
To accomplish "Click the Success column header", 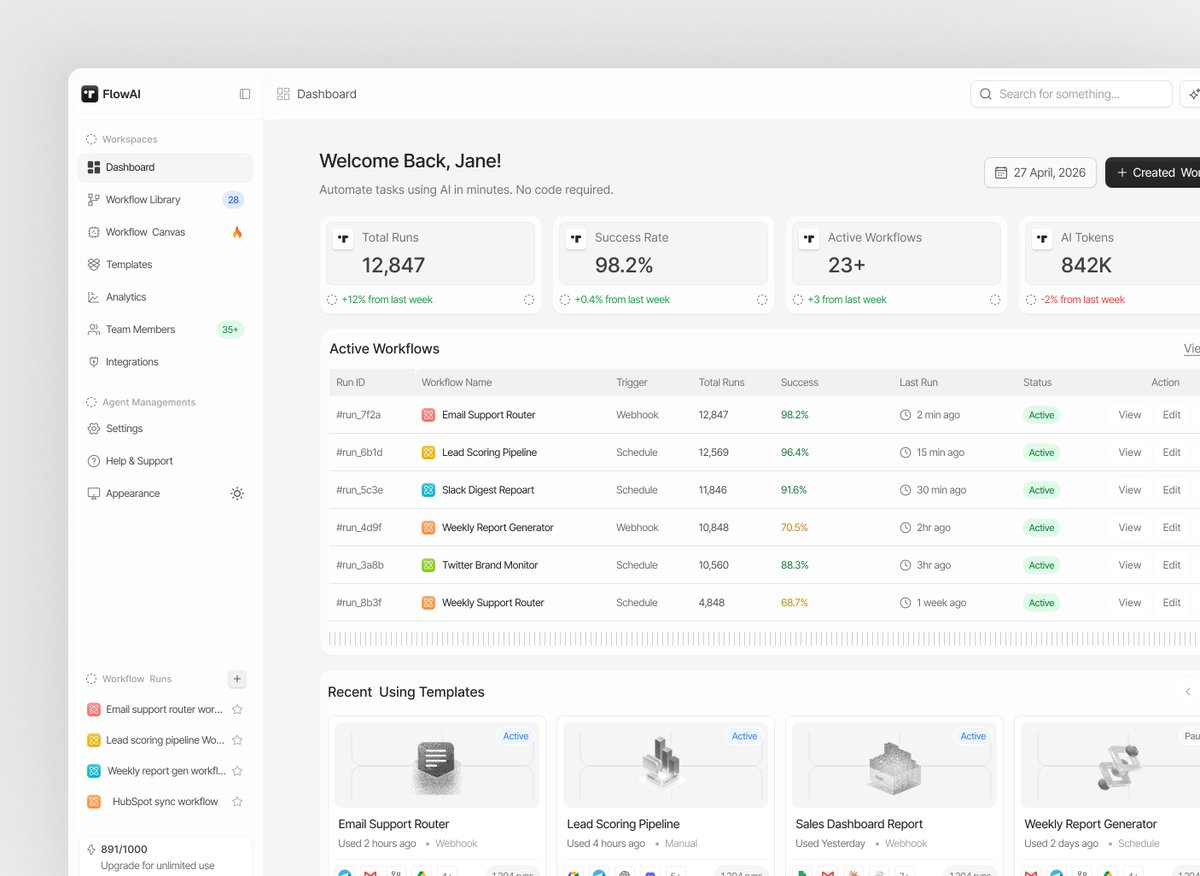I will [800, 383].
